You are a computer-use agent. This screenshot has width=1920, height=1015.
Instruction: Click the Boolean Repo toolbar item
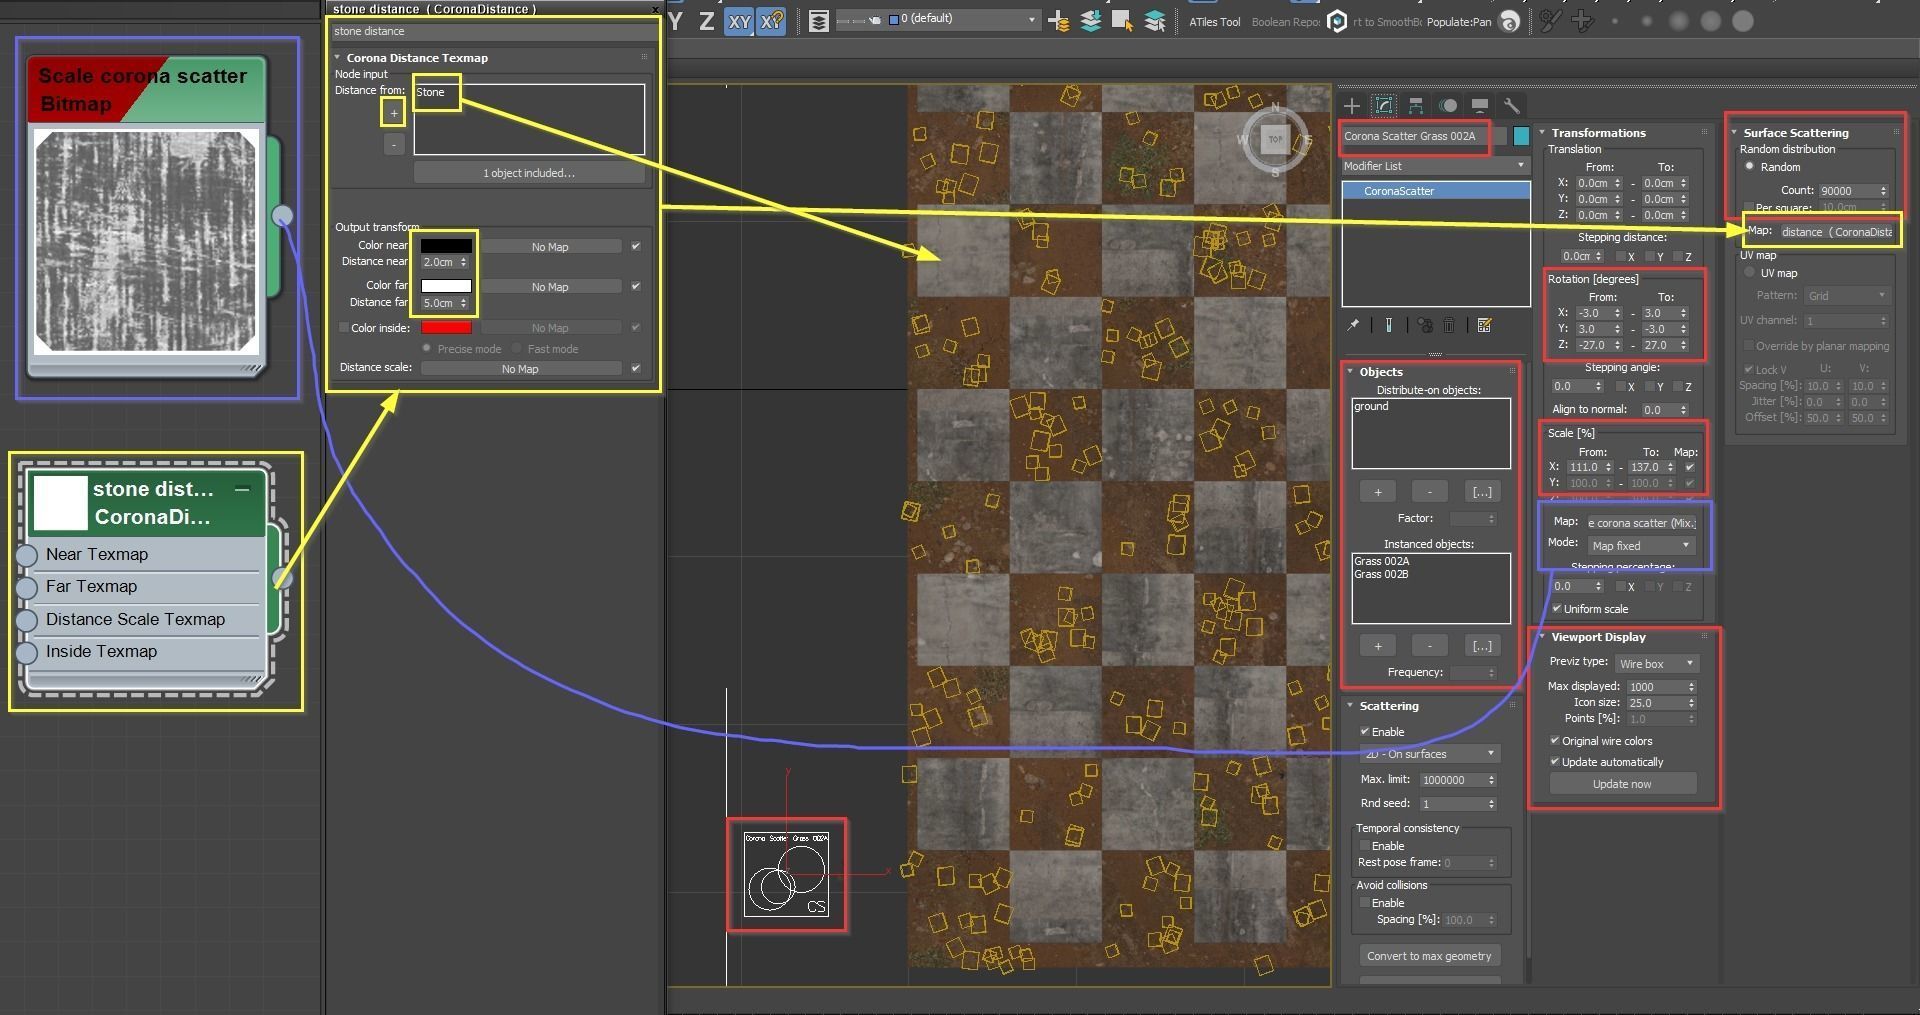point(1286,22)
